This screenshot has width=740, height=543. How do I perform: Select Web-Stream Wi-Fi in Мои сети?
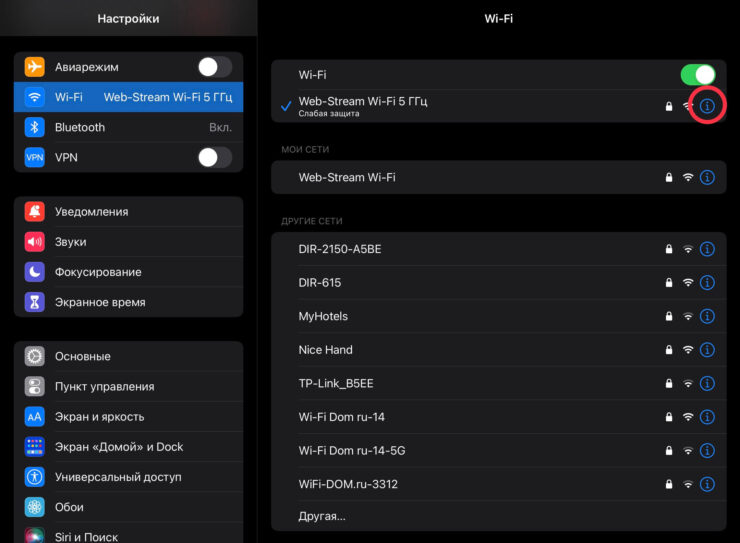click(x=498, y=177)
